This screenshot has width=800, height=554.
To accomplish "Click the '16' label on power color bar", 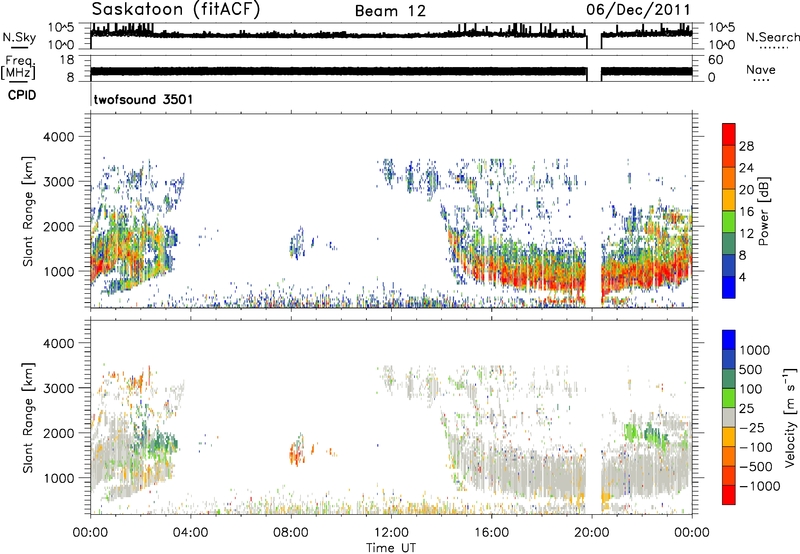I will 746,212.
